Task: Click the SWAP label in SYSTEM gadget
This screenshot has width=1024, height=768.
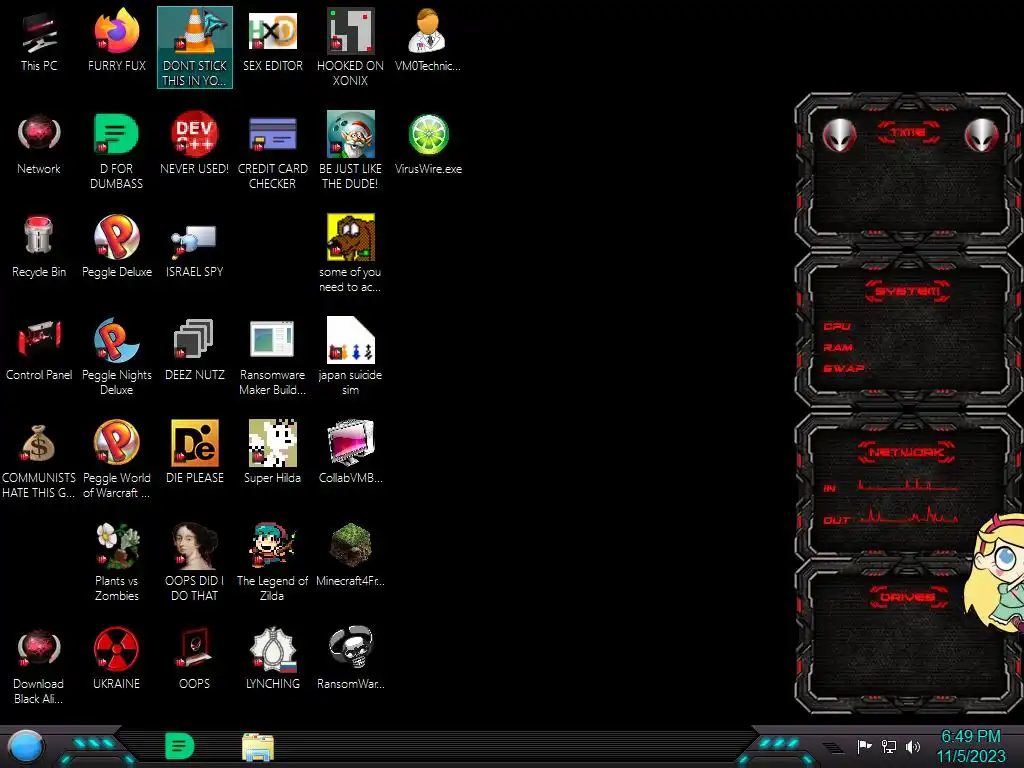Action: pyautogui.click(x=844, y=368)
